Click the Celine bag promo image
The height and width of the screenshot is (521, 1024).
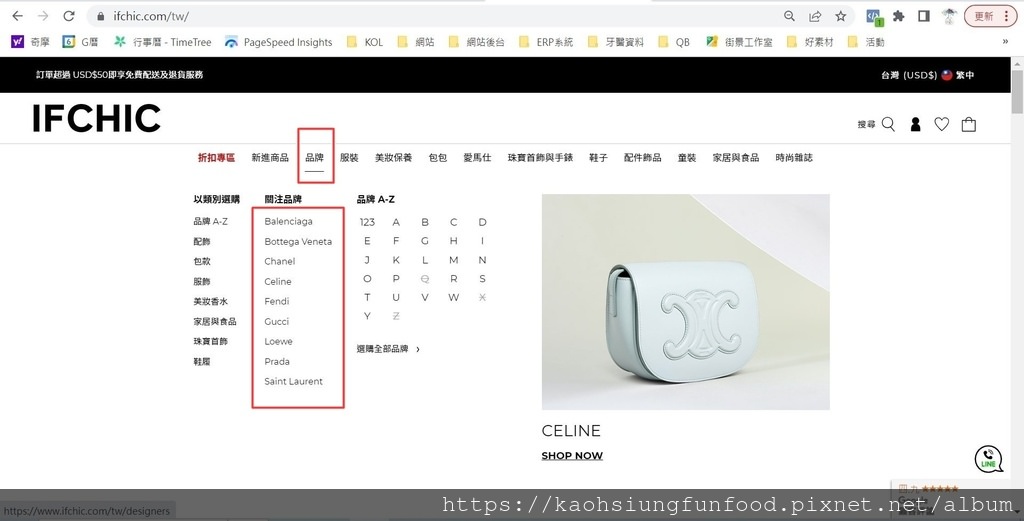tap(686, 302)
